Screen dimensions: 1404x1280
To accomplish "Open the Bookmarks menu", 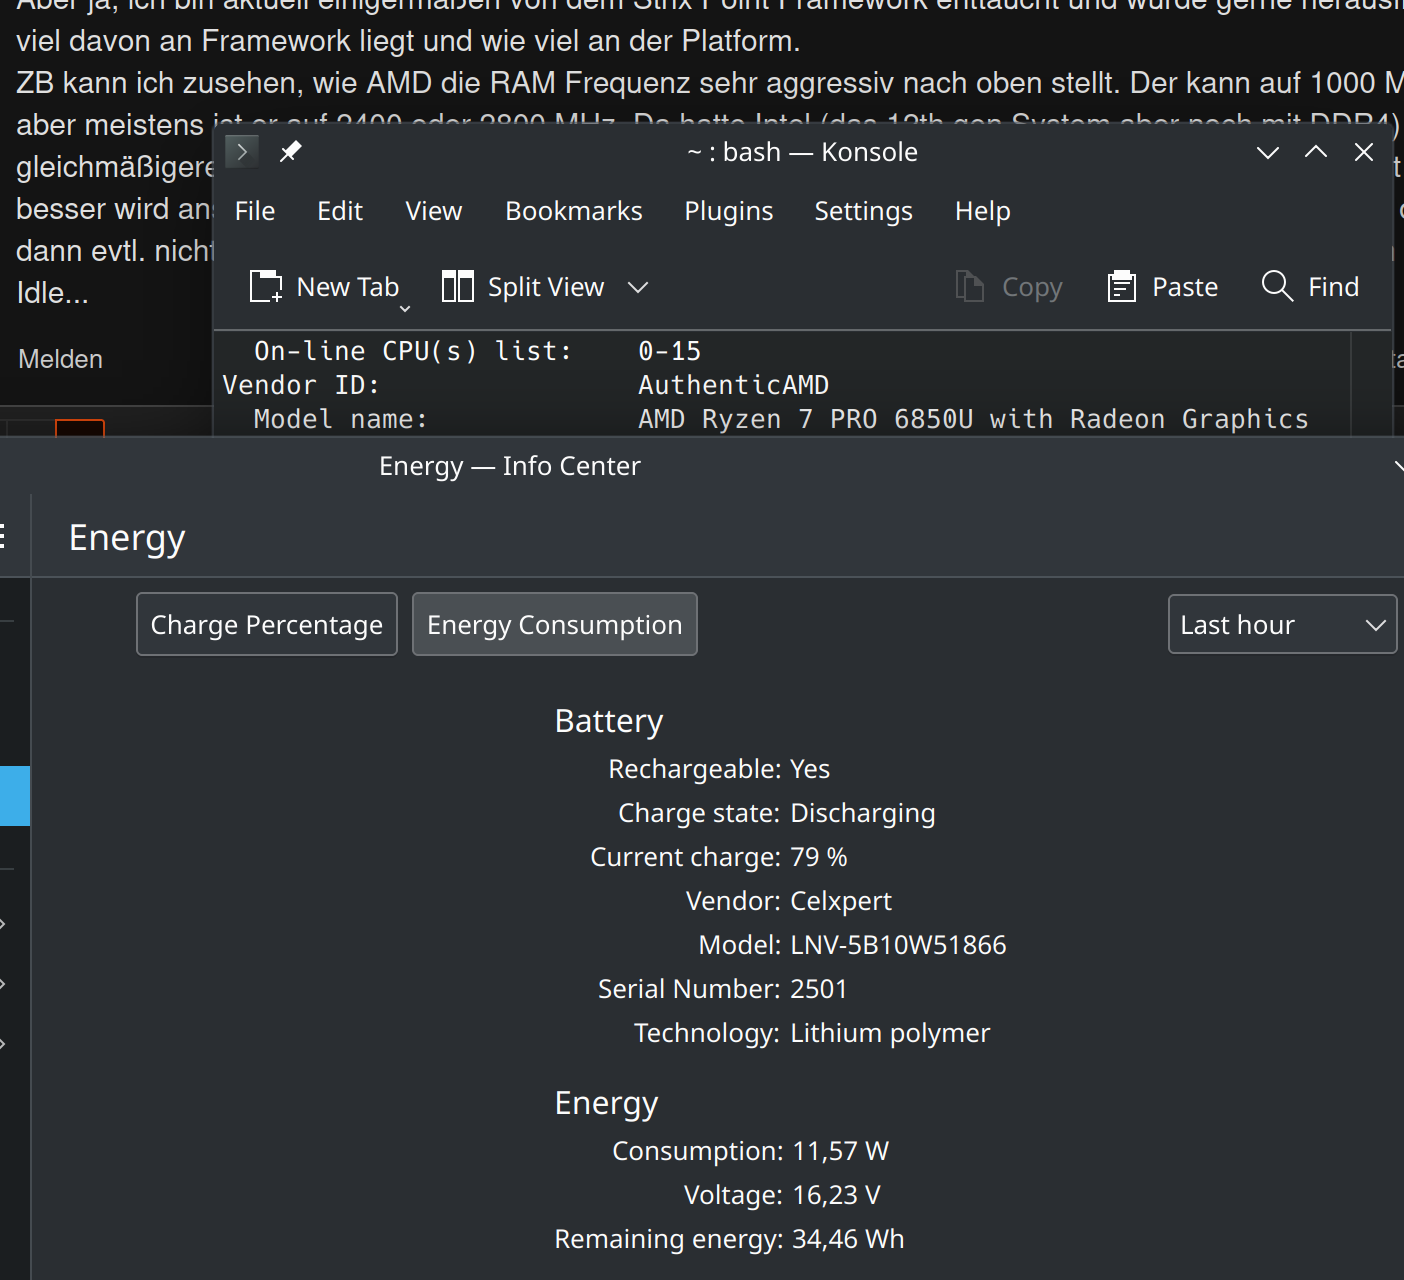I will (573, 211).
